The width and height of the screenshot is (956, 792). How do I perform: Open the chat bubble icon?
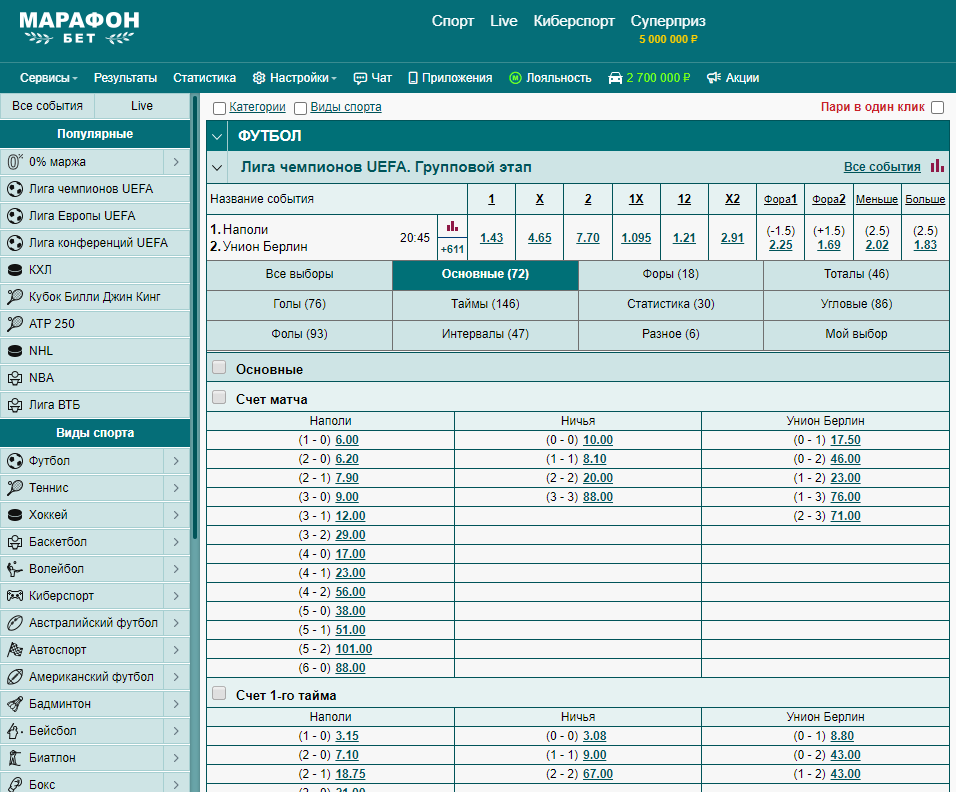coord(360,78)
